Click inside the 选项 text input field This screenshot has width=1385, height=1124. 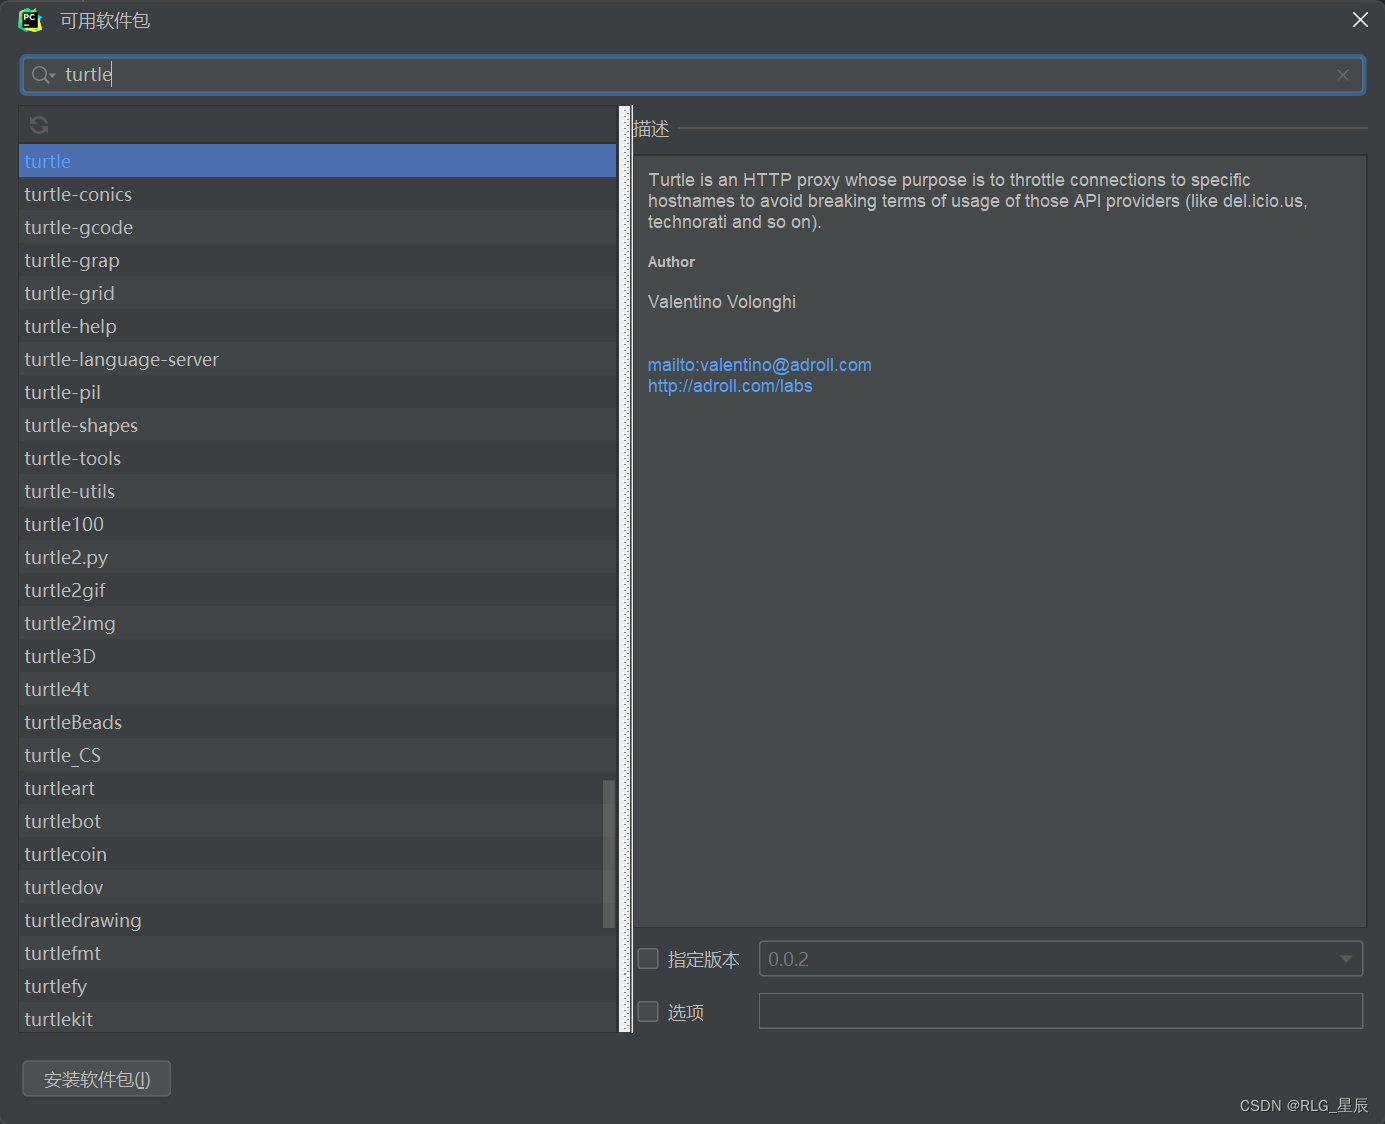coord(1060,1011)
